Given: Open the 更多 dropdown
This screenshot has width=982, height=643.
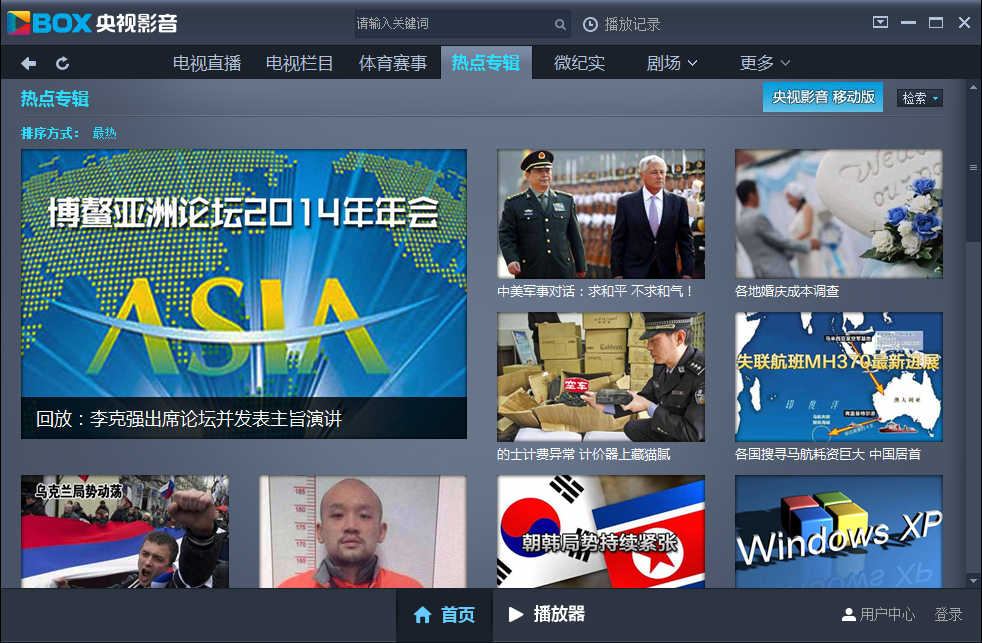Looking at the screenshot, I should point(763,62).
